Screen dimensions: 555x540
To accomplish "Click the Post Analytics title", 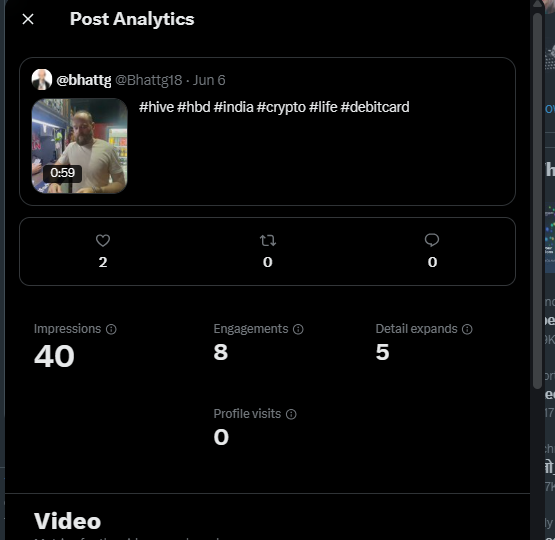I will [x=132, y=19].
